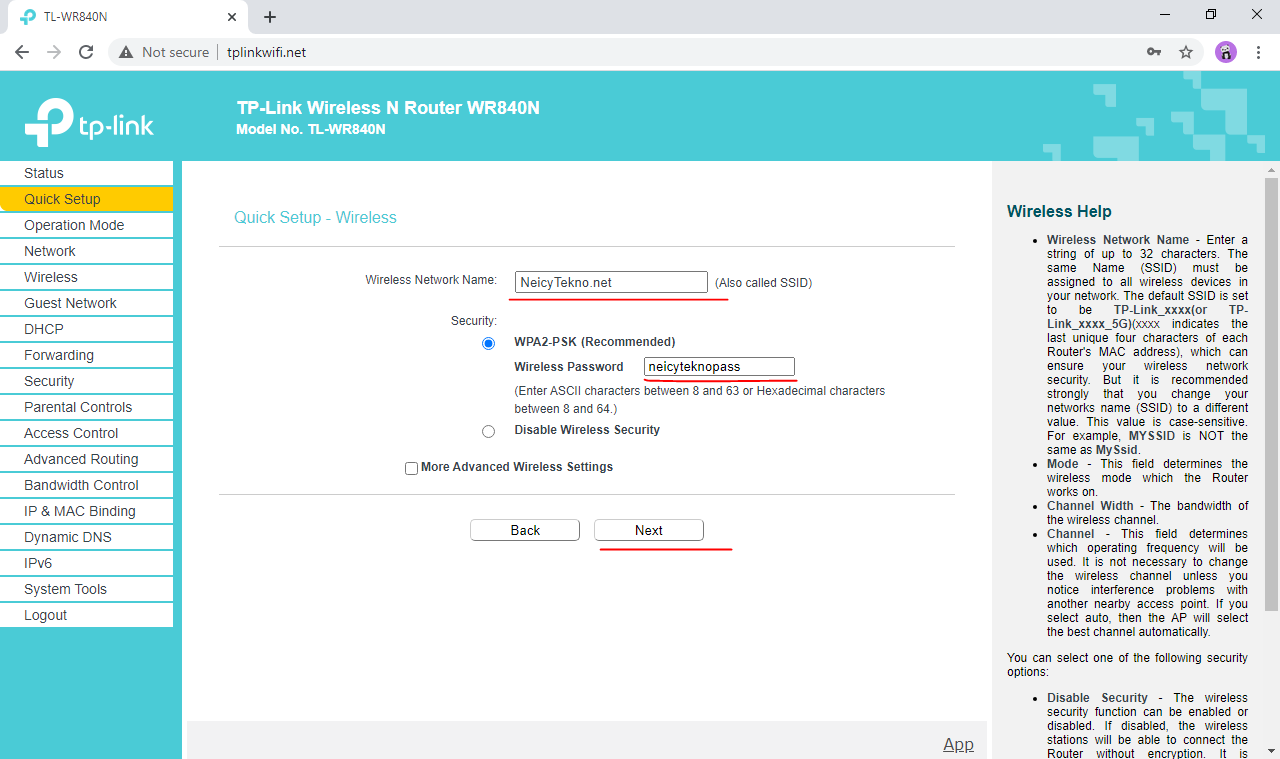Image resolution: width=1280 pixels, height=759 pixels.
Task: Open the IPv6 menu
Action: pos(86,563)
